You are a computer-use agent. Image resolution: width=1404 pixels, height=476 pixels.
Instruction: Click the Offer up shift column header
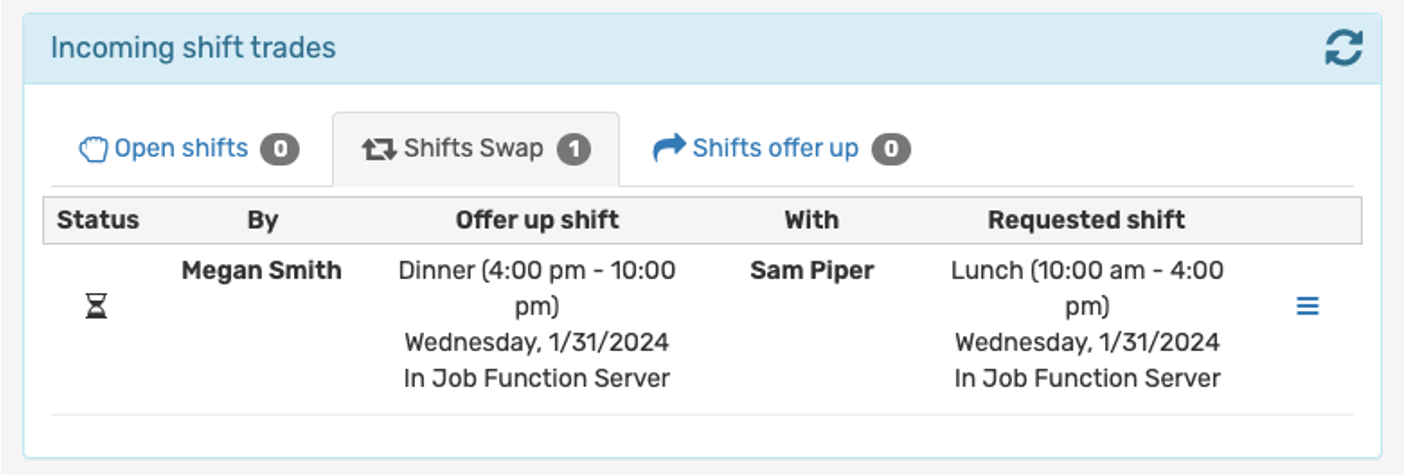point(537,220)
